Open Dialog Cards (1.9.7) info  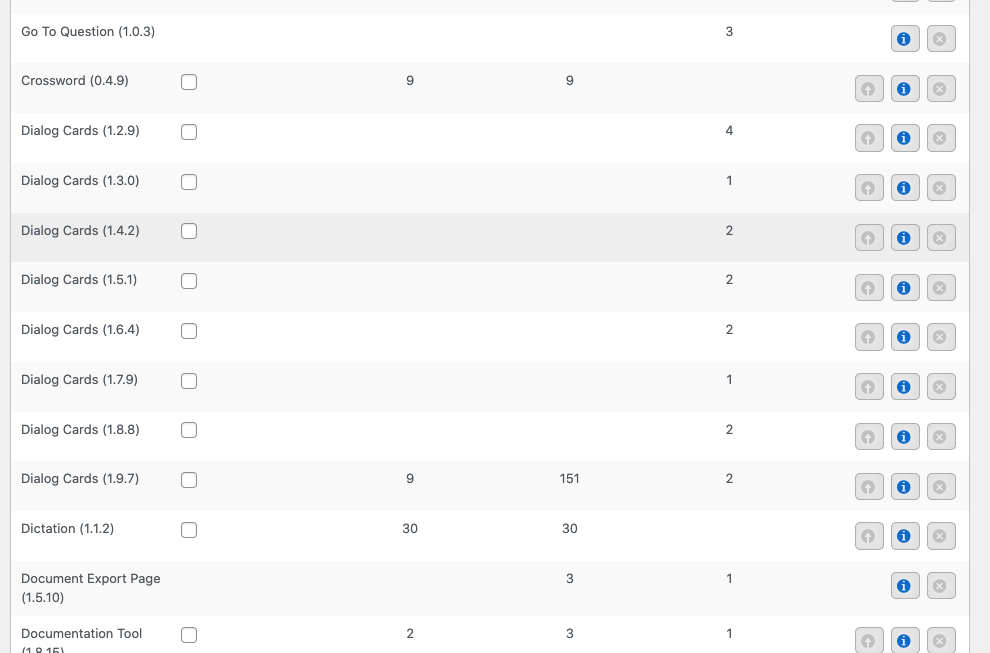tap(905, 487)
